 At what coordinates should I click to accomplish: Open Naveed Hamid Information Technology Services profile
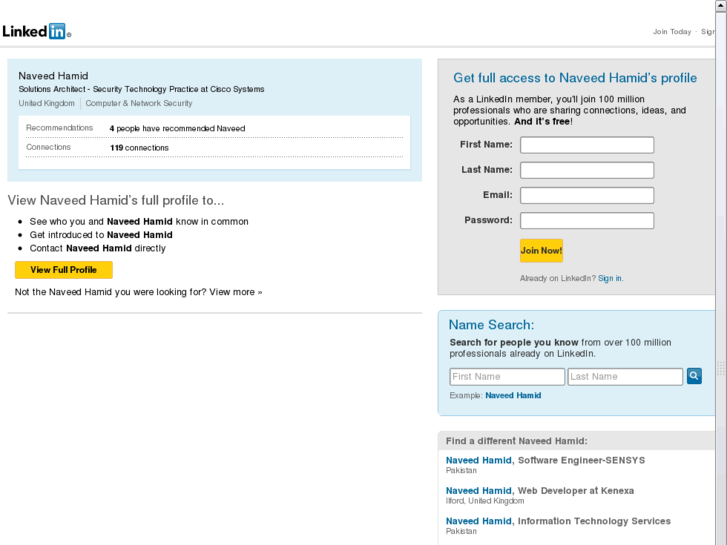[x=478, y=521]
